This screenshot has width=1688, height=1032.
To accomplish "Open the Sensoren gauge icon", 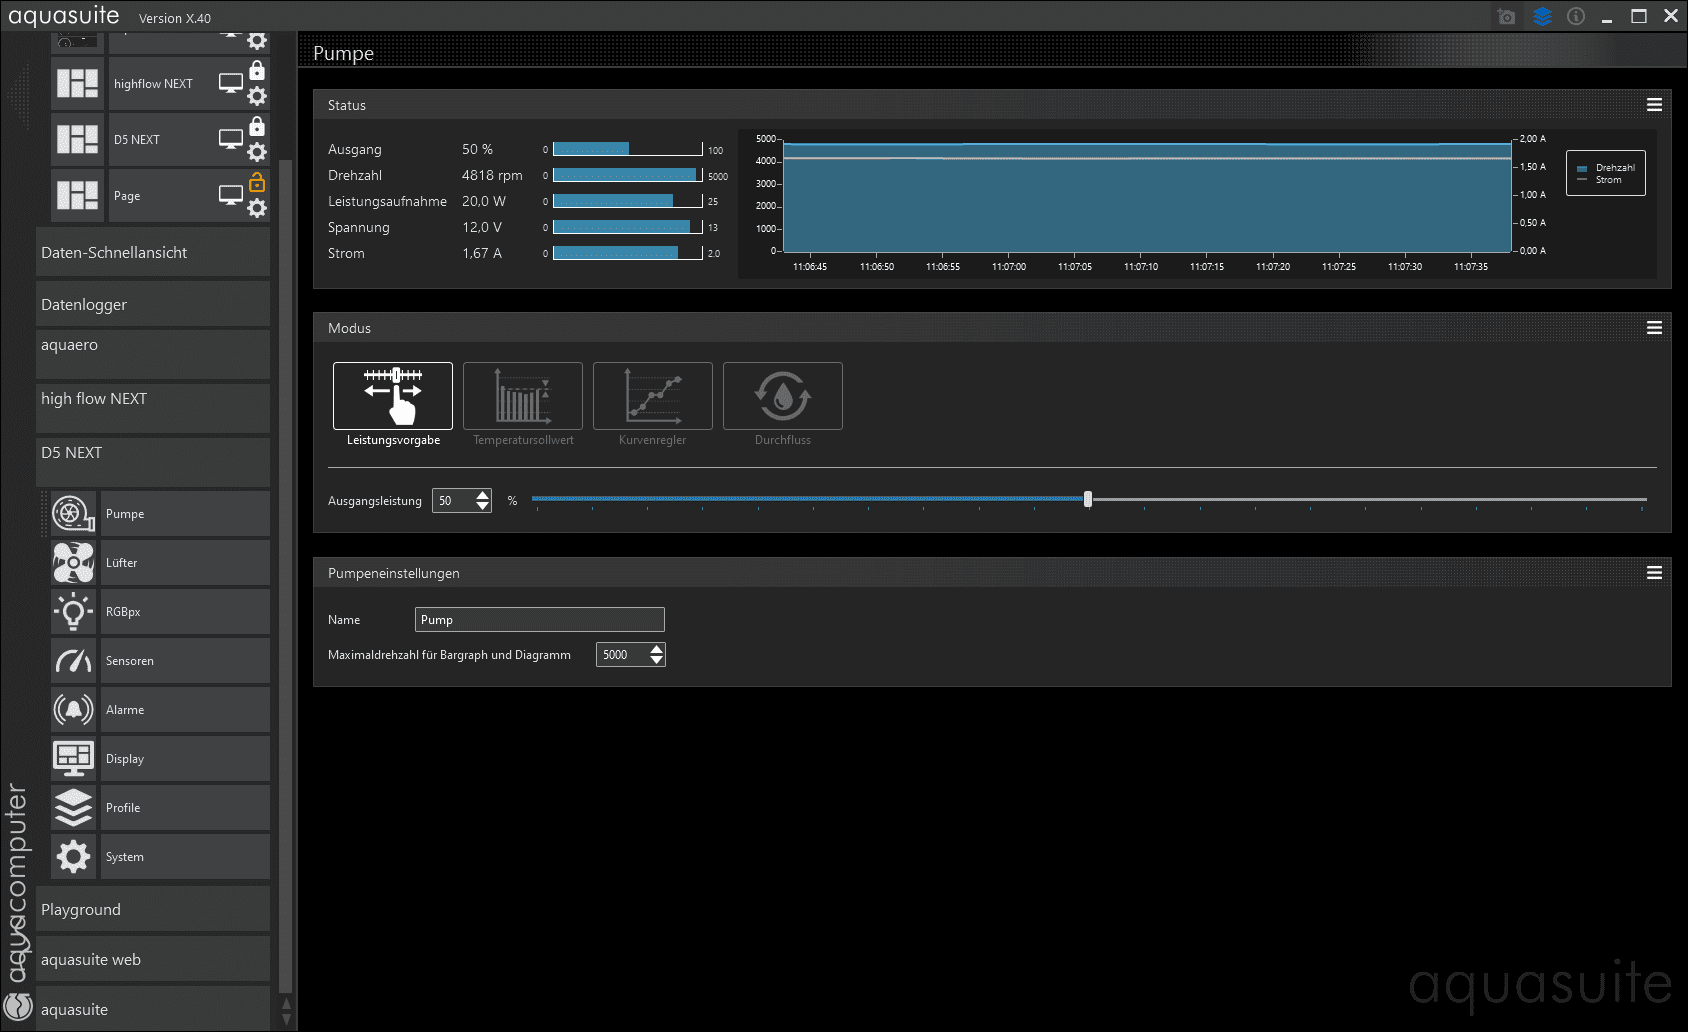I will click(x=73, y=661).
